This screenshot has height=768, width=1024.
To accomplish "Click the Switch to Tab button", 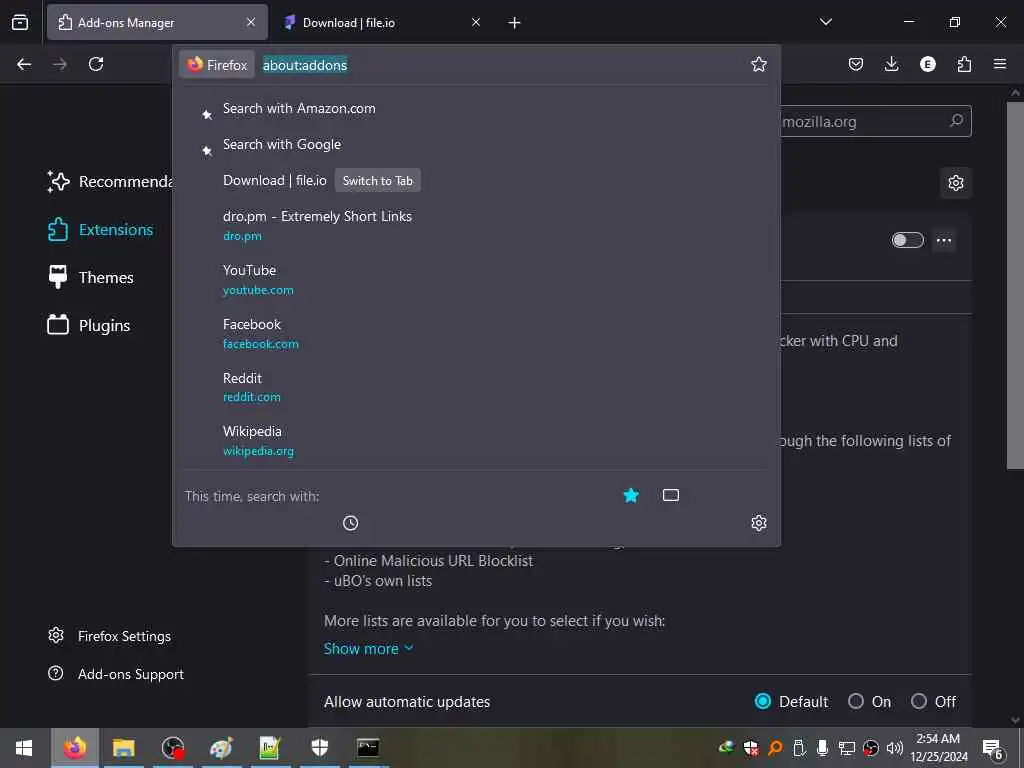I will [x=377, y=181].
